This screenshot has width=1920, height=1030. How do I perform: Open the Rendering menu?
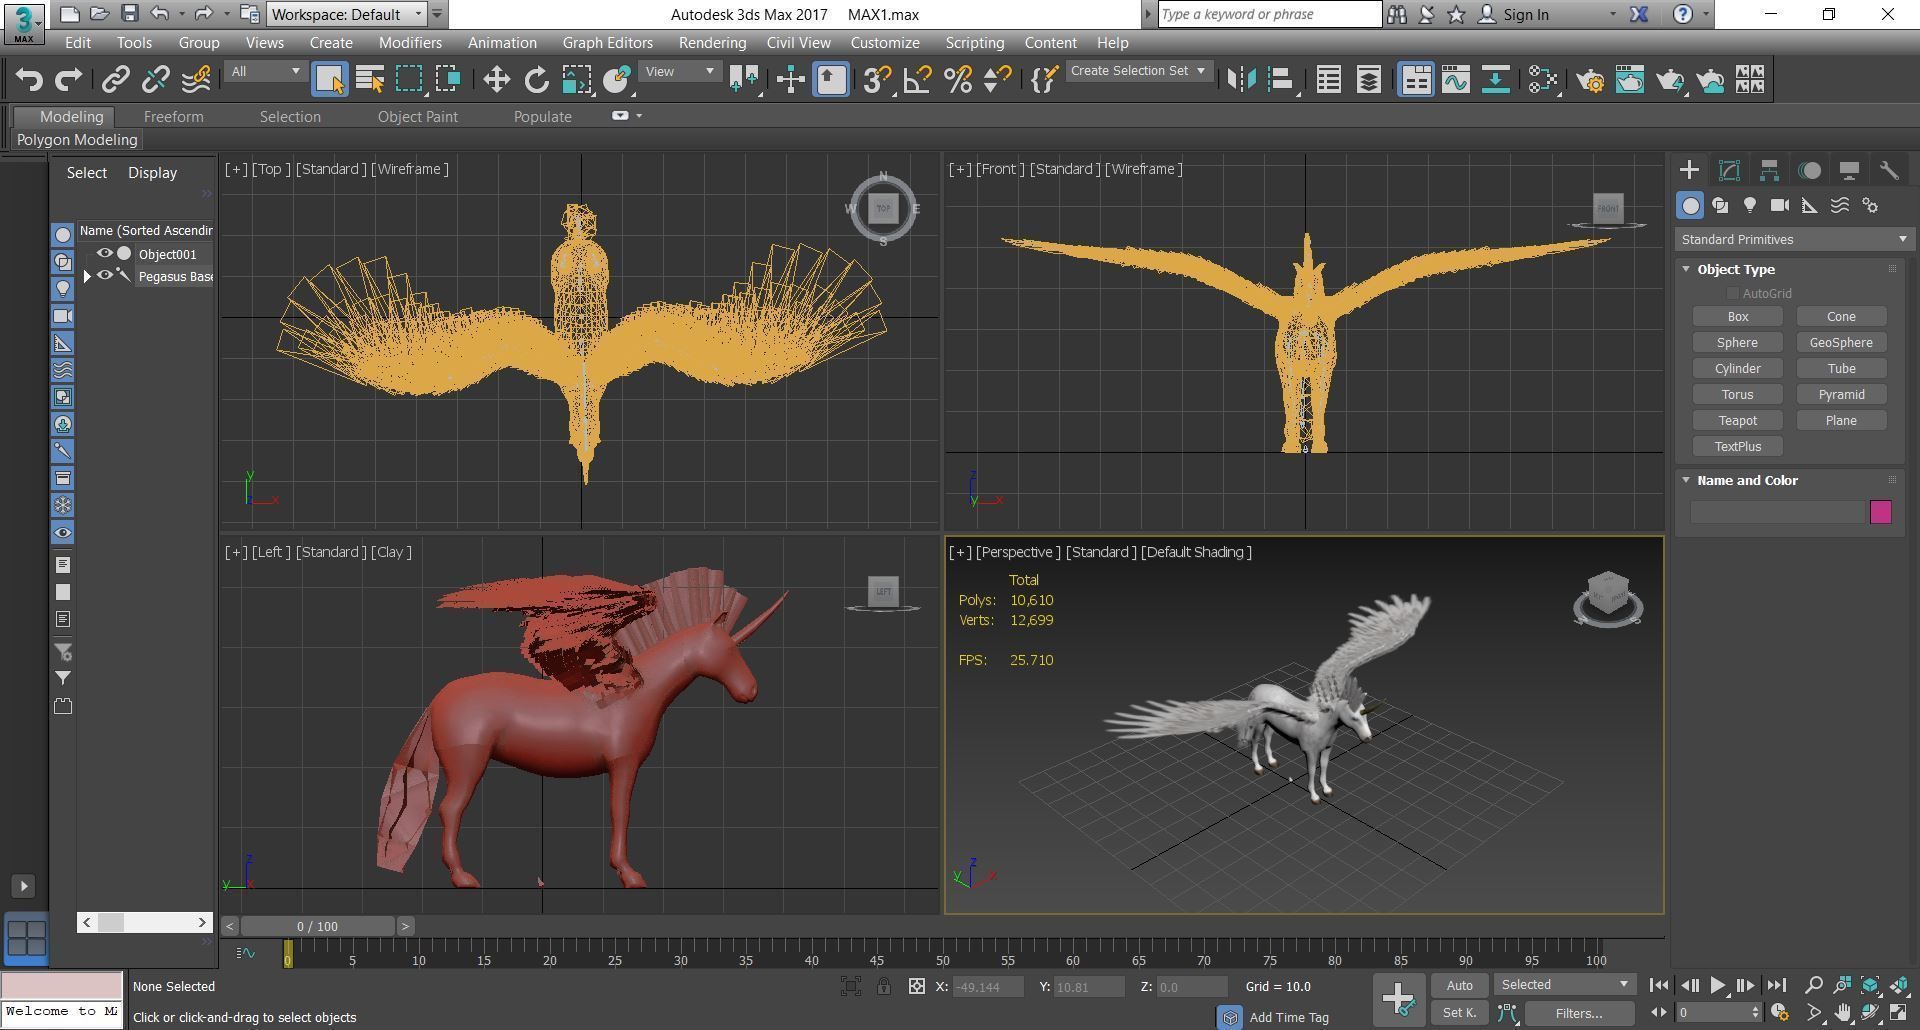point(712,43)
